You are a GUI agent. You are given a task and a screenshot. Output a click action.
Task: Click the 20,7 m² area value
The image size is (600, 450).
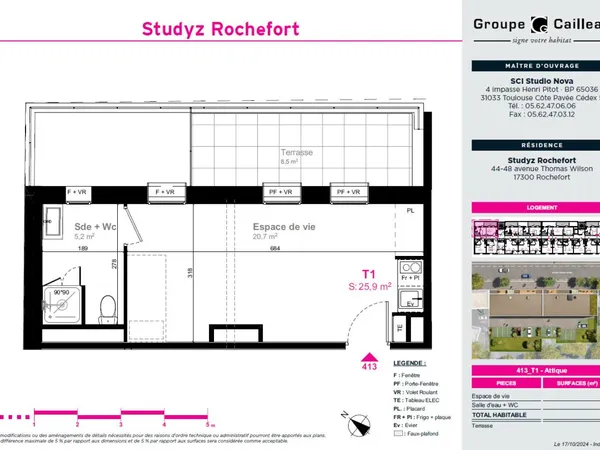click(x=265, y=236)
